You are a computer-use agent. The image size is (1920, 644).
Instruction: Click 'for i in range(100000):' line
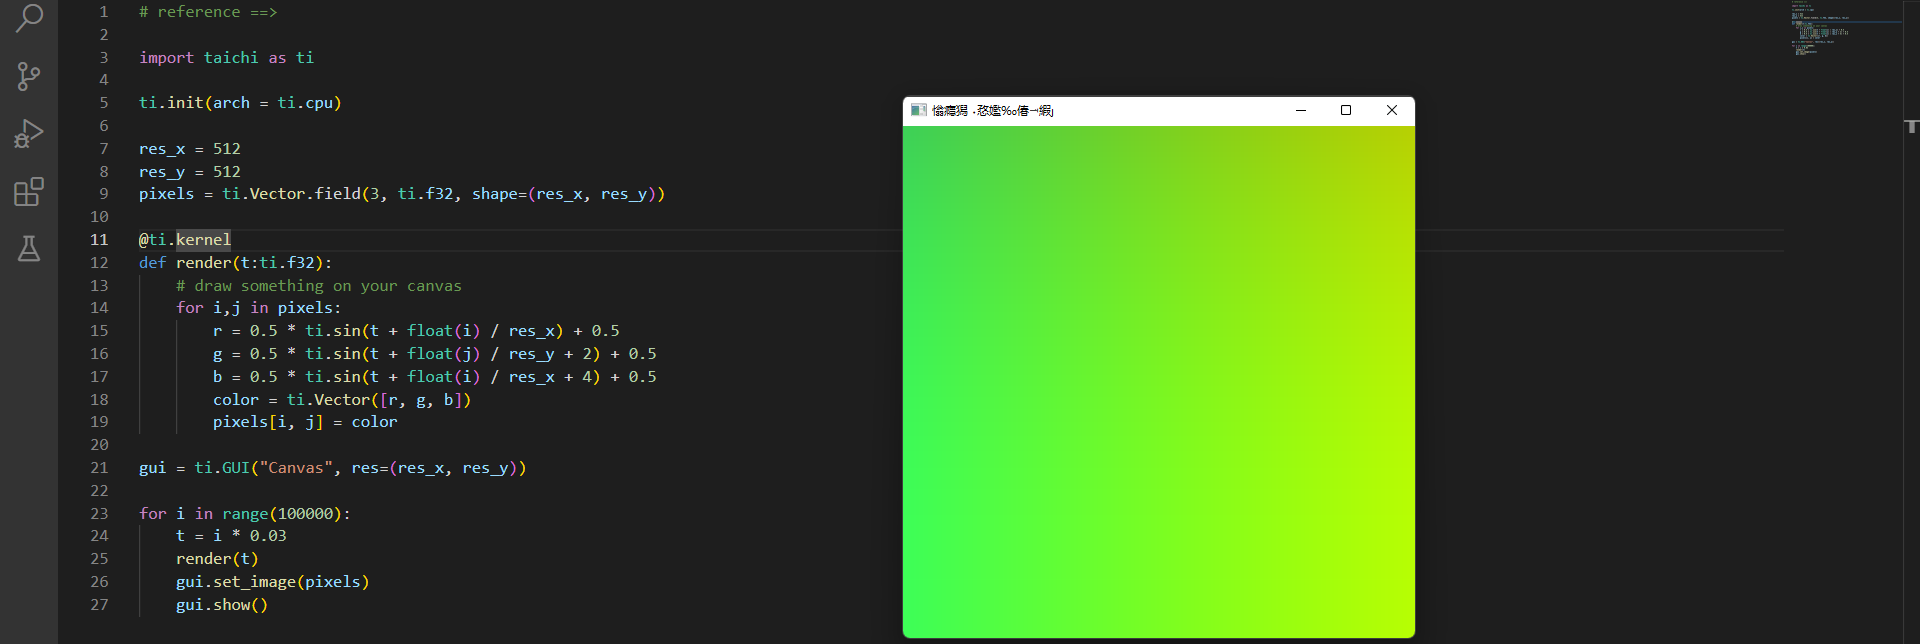point(245,514)
